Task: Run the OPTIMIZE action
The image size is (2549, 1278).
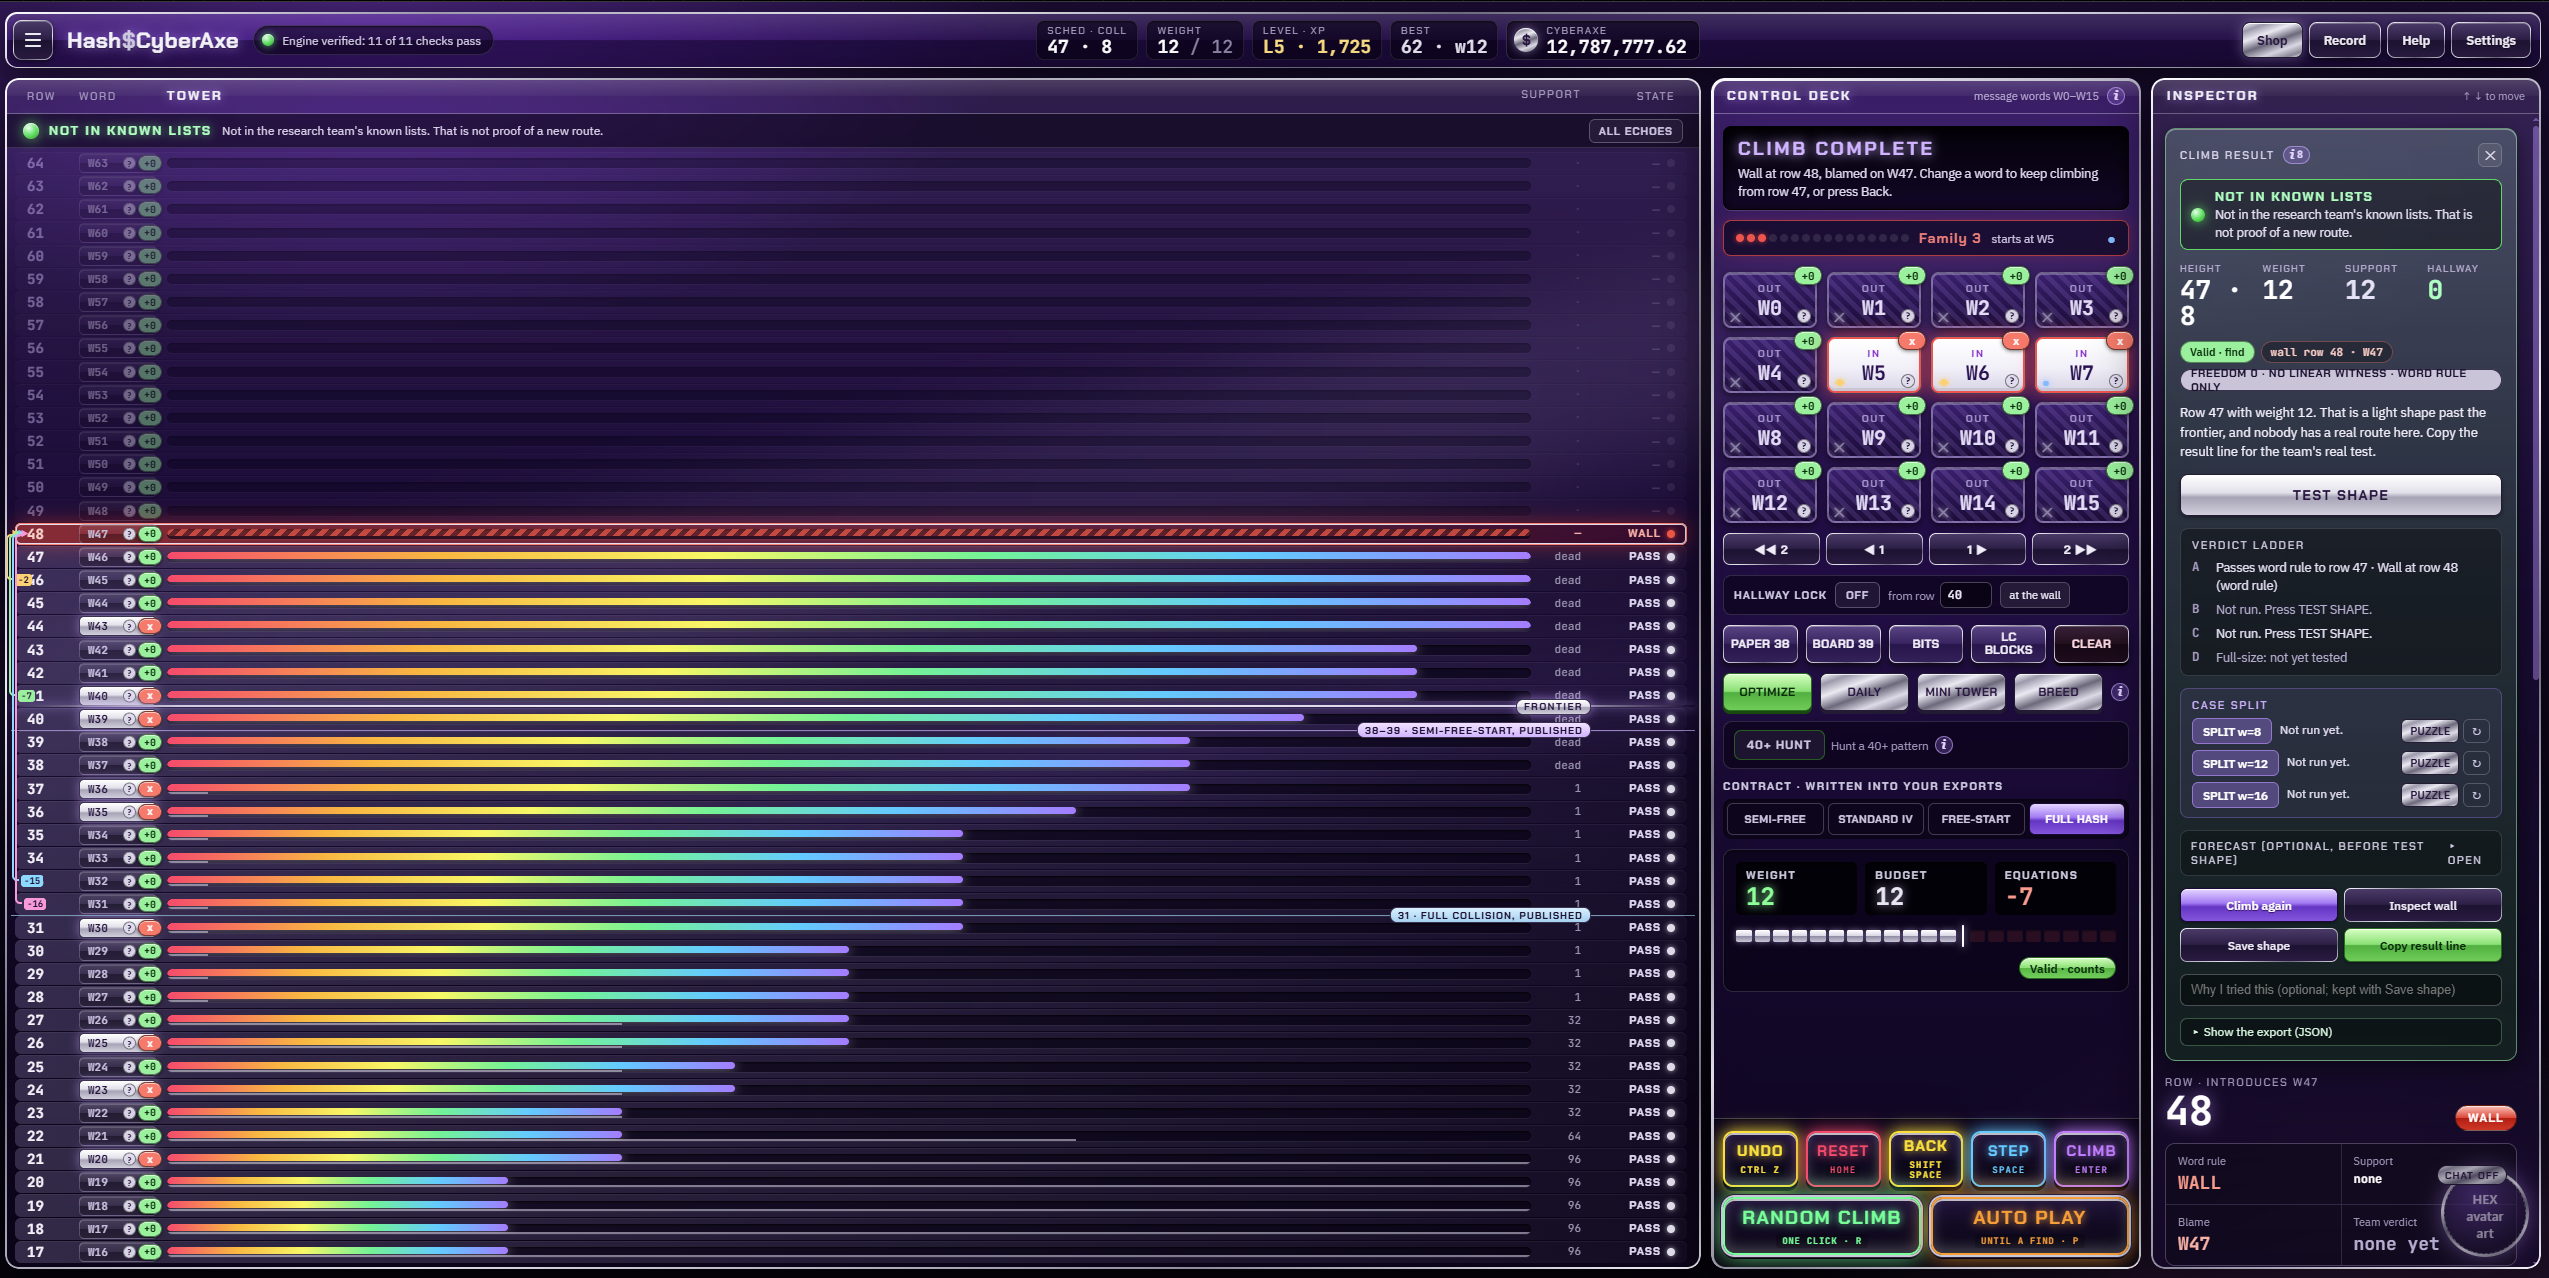Action: click(x=1766, y=692)
